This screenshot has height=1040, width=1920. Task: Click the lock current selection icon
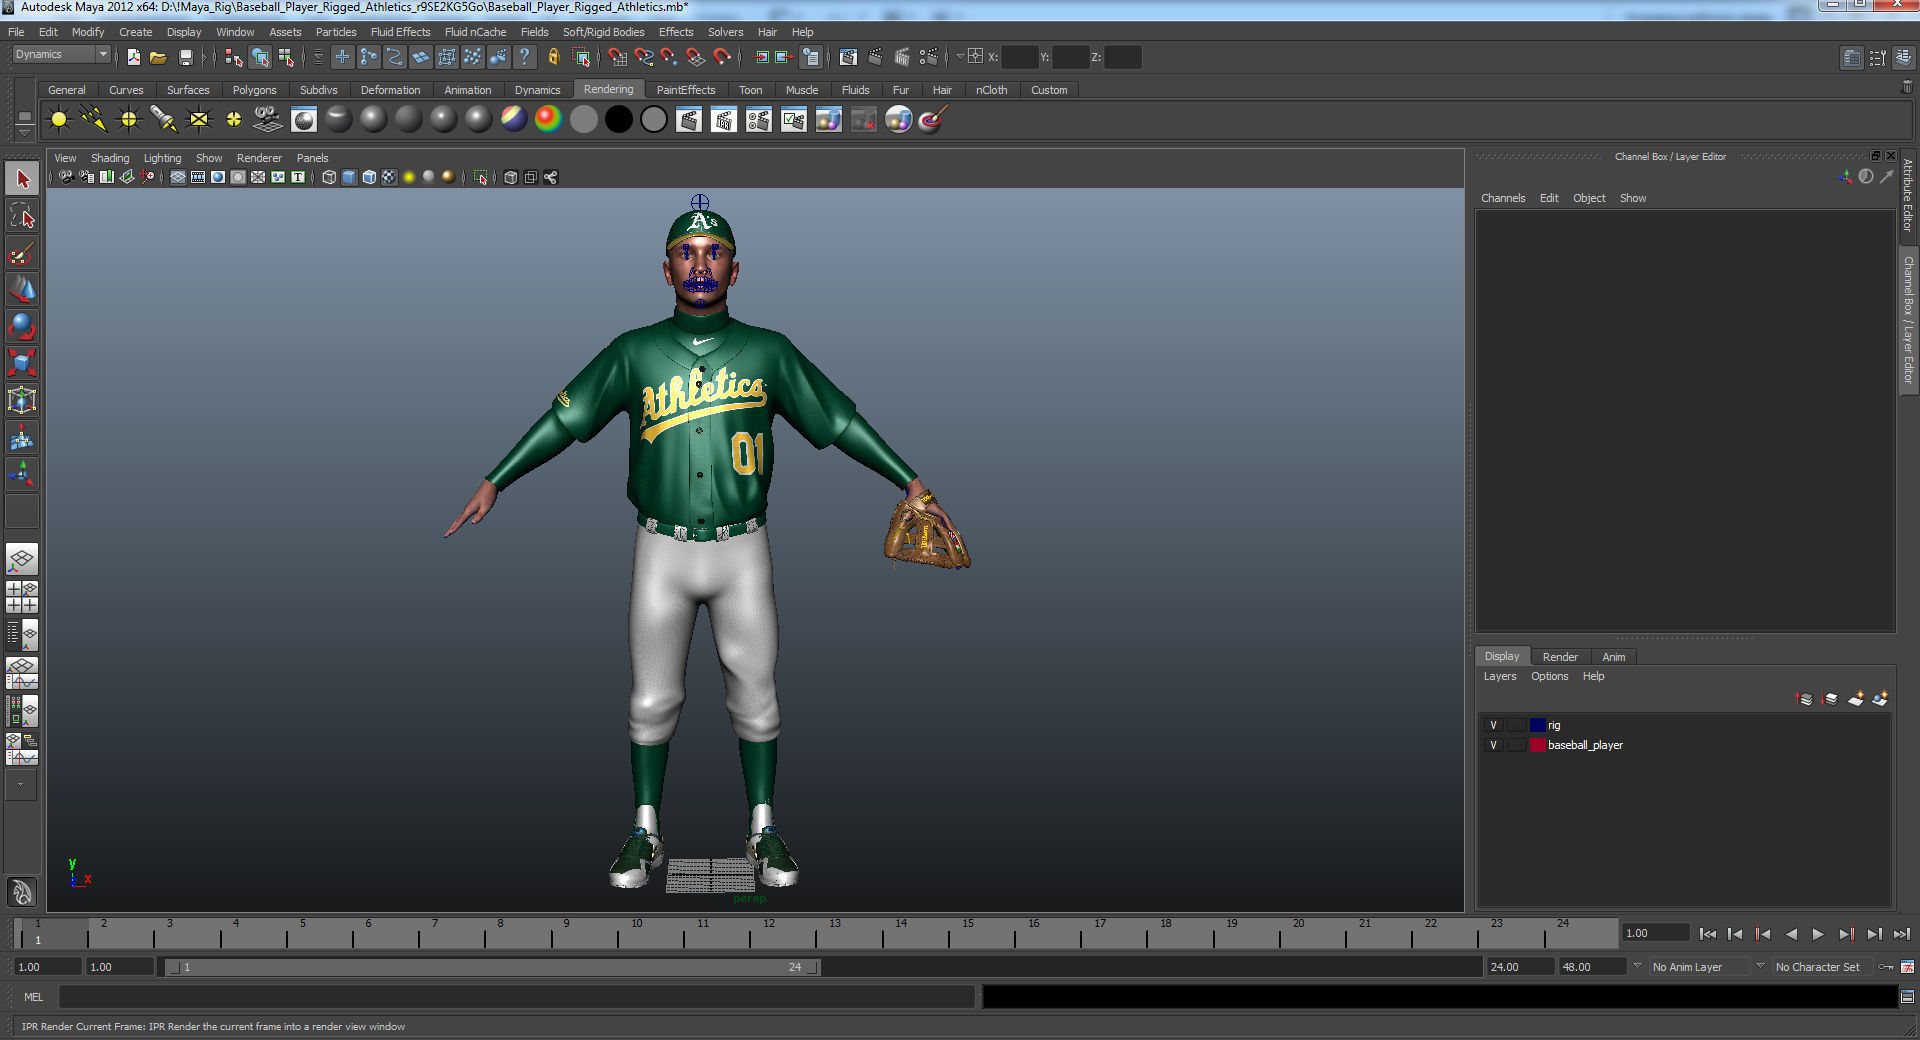[x=553, y=57]
